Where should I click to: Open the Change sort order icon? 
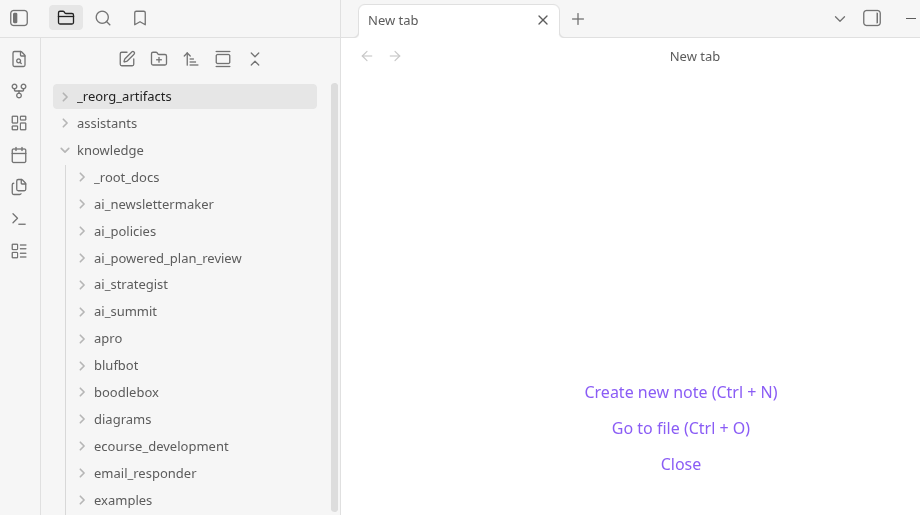(191, 59)
